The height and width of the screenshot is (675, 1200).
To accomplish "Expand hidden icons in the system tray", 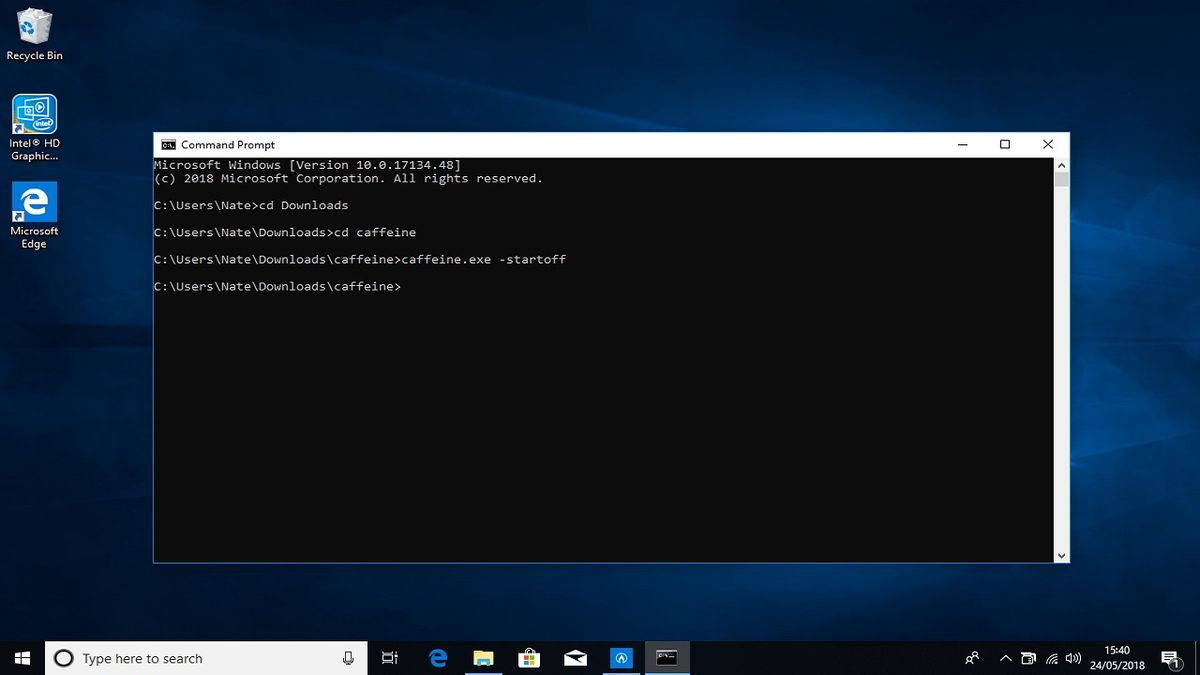I will pyautogui.click(x=1006, y=658).
